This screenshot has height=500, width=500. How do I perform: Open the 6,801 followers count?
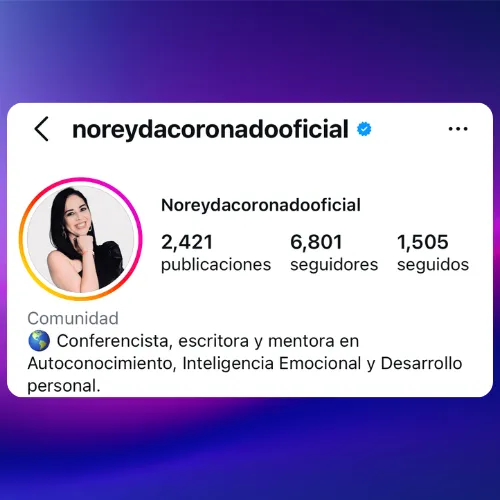(316, 242)
